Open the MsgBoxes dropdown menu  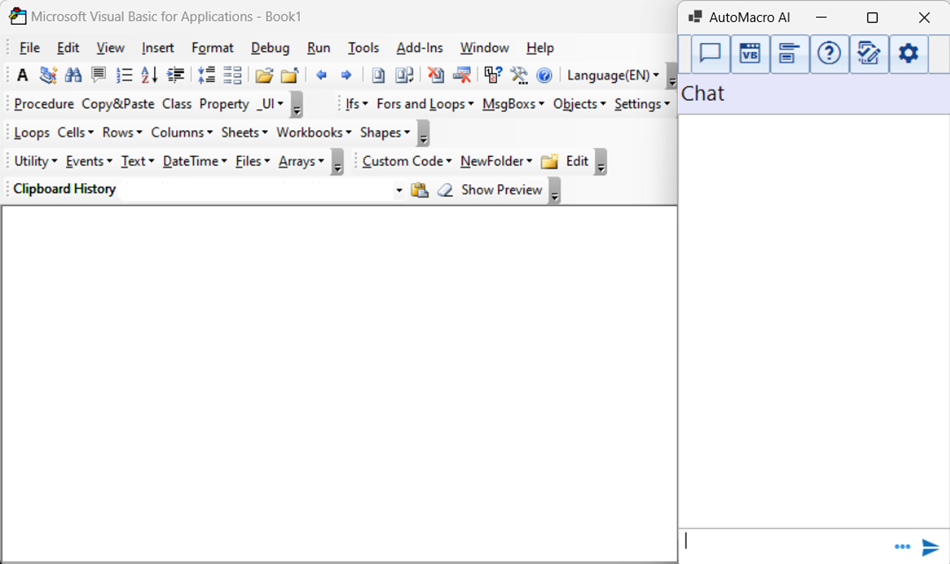click(513, 104)
